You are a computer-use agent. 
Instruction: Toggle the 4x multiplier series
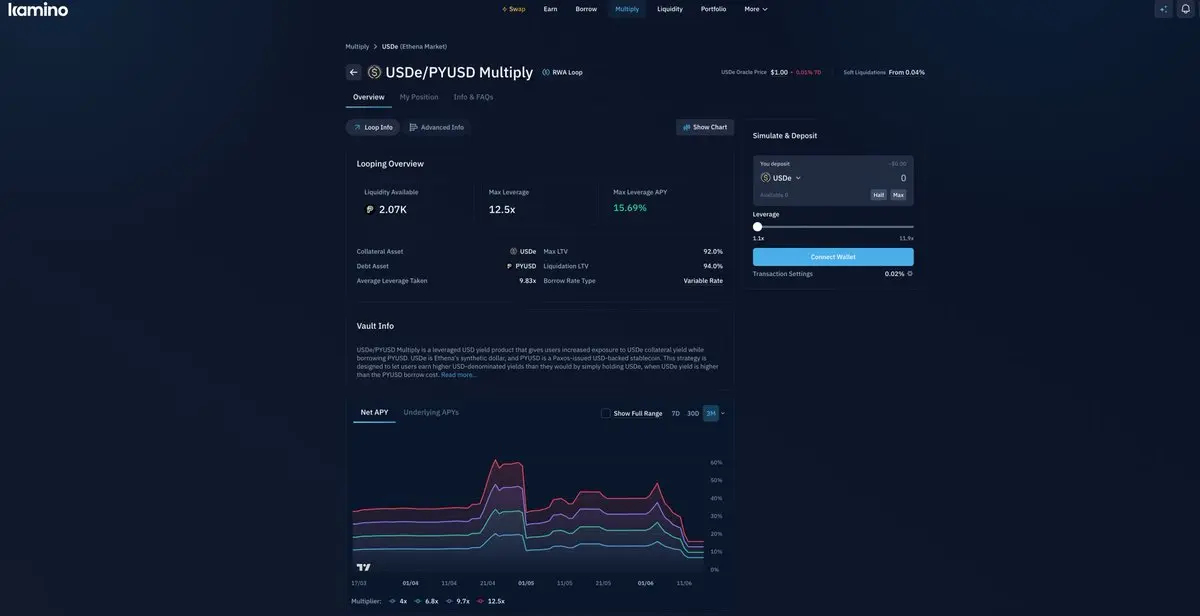398,601
